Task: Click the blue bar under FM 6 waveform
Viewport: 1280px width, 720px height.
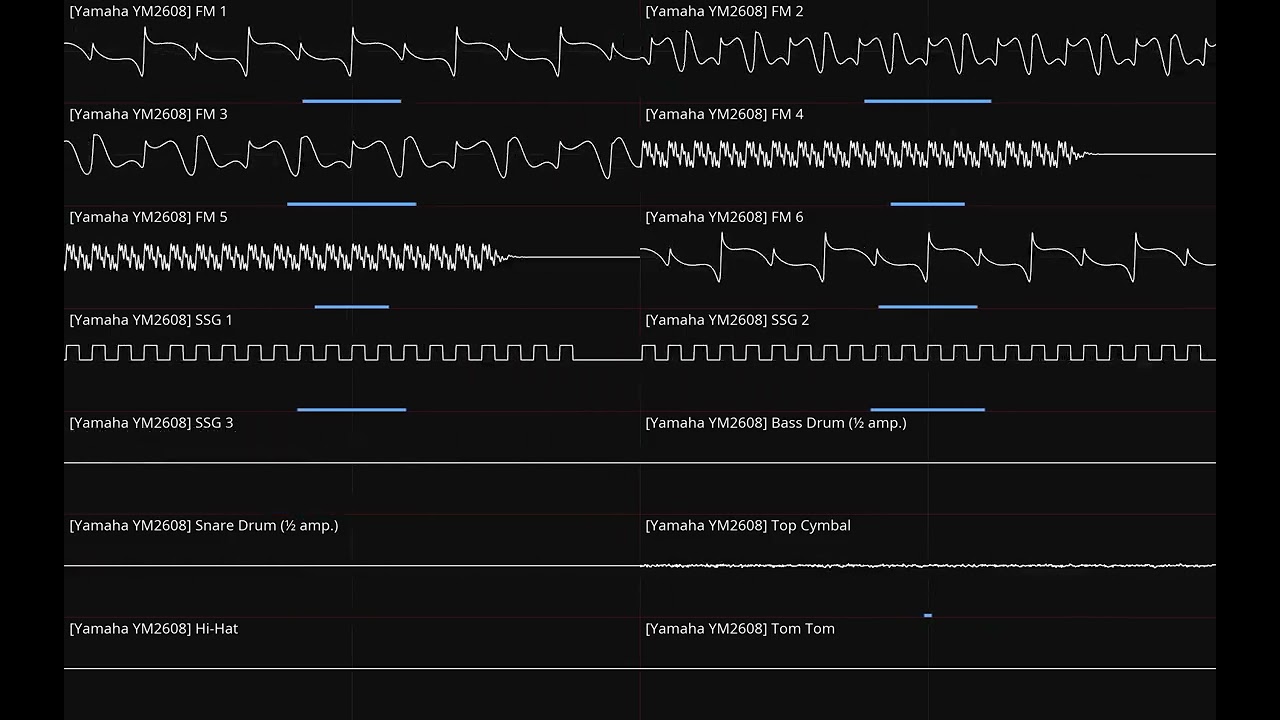Action: (928, 307)
